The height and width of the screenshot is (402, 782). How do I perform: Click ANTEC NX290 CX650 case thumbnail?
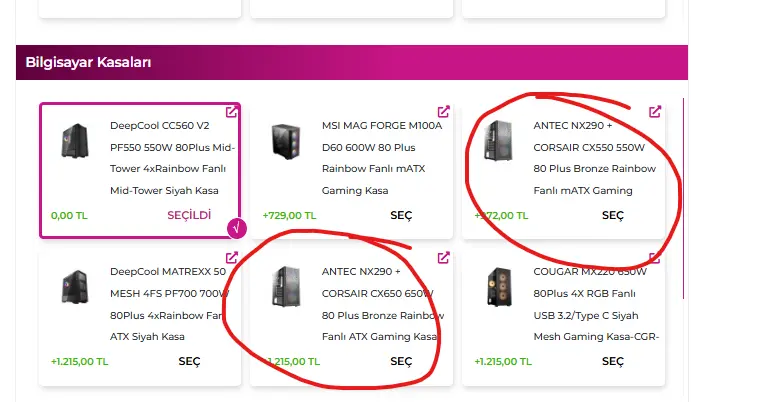[286, 286]
